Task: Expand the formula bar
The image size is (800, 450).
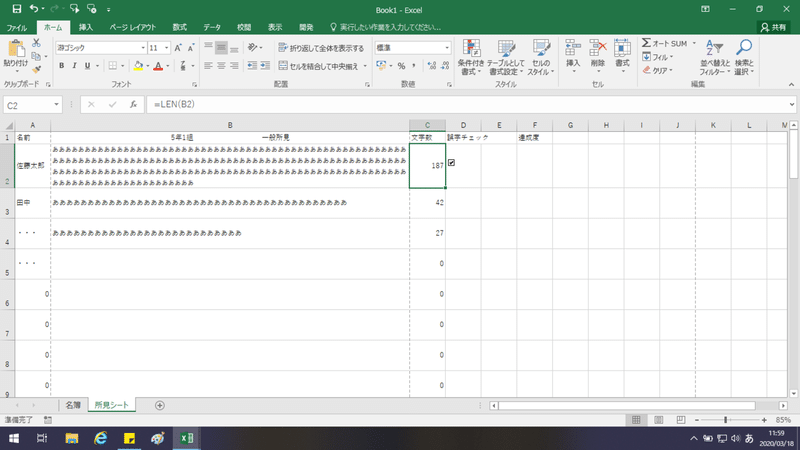Action: (x=792, y=105)
